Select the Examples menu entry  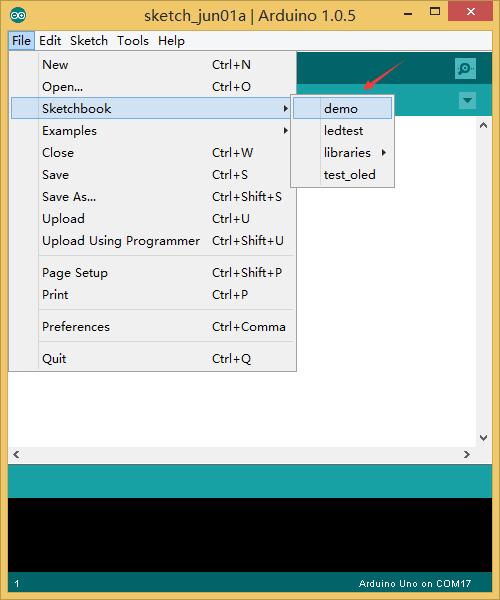(x=151, y=130)
